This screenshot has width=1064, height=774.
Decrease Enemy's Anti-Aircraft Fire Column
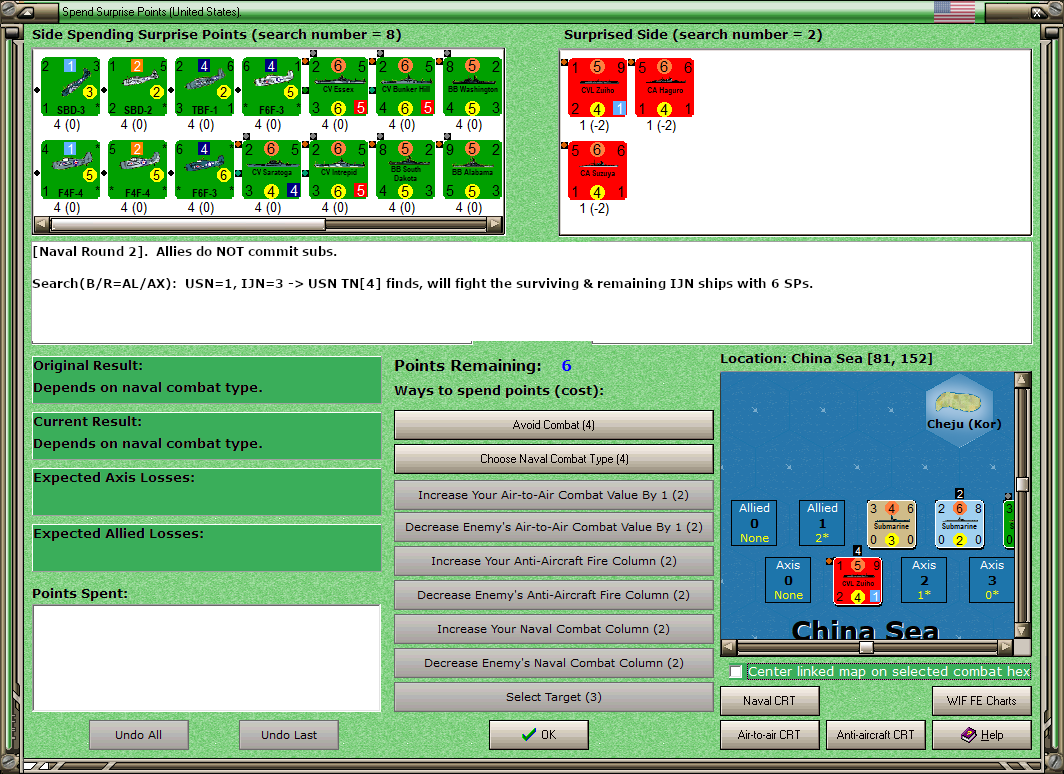[x=554, y=595]
